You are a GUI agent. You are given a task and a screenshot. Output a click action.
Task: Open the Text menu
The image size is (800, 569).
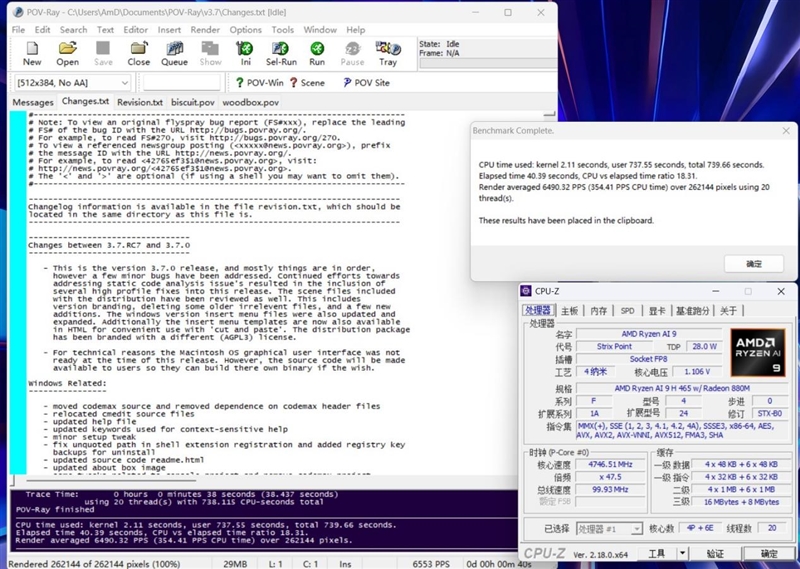[105, 30]
